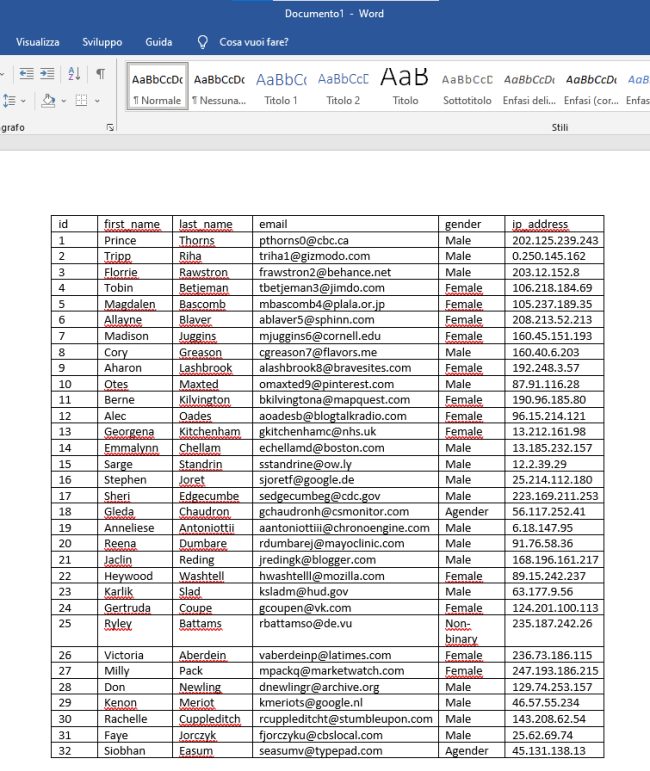Select the Sottotitolo style
Viewport: 650px width, 771px height.
467,87
